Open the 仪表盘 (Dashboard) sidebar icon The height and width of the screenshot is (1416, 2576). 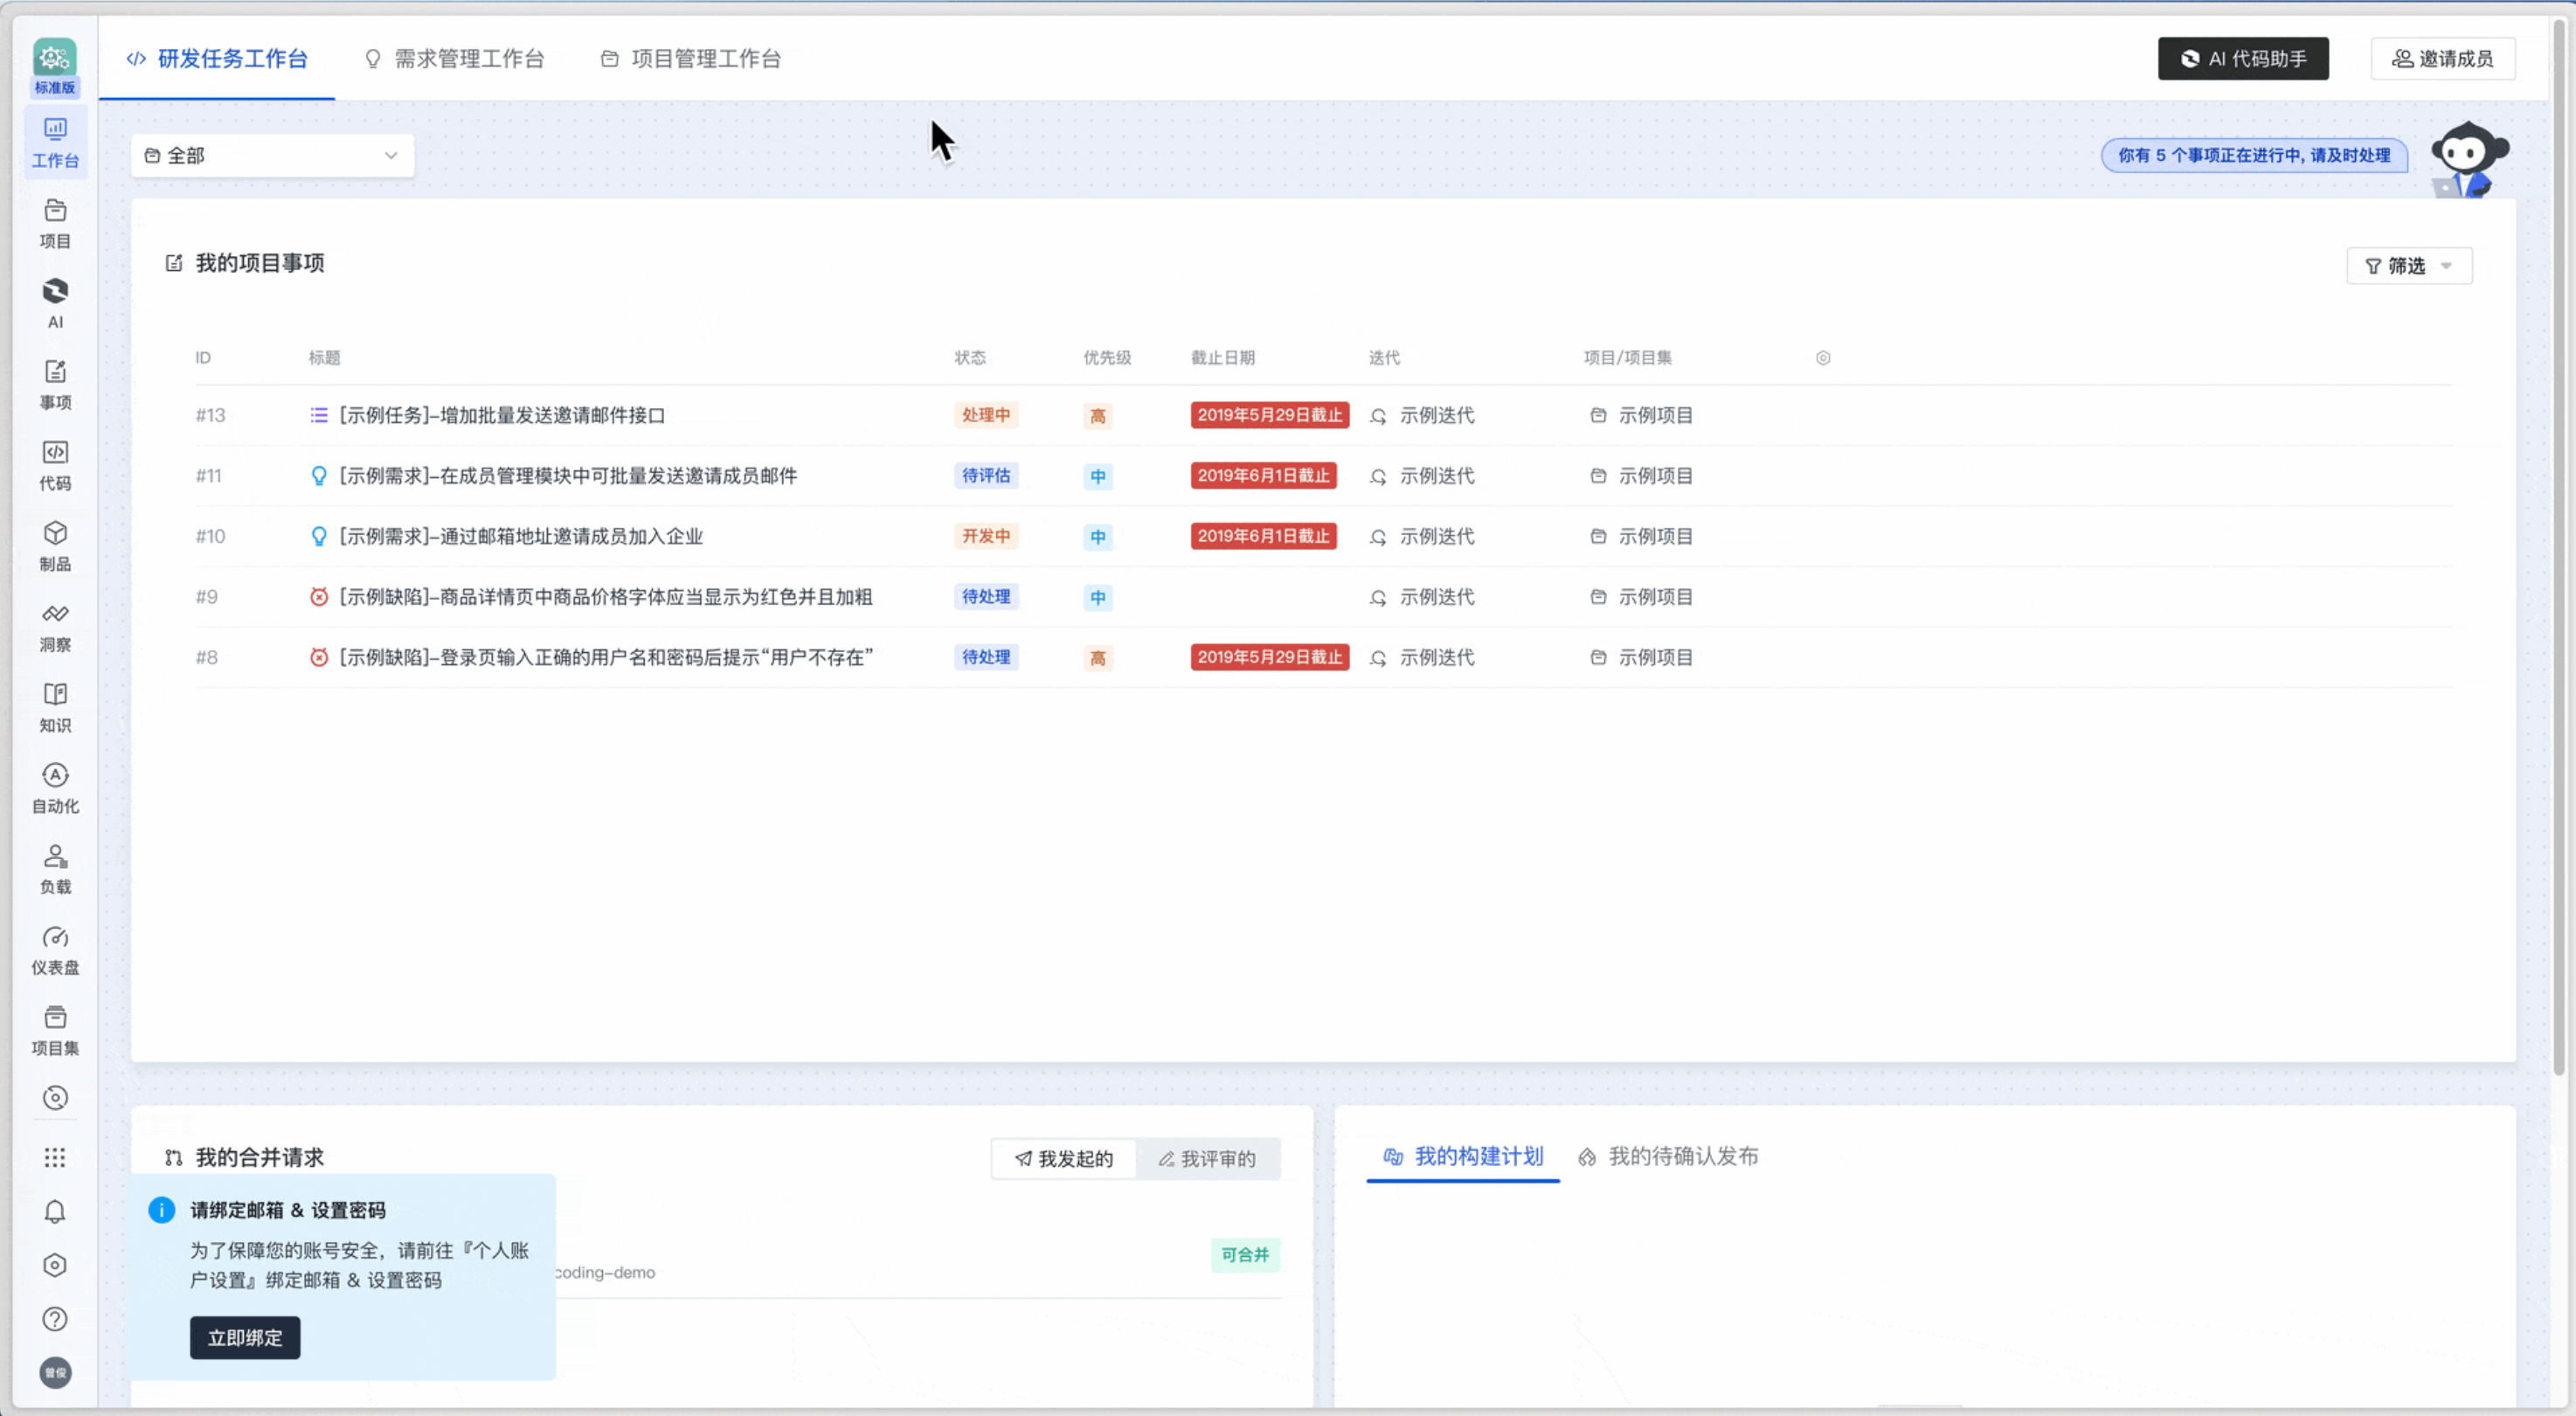55,950
